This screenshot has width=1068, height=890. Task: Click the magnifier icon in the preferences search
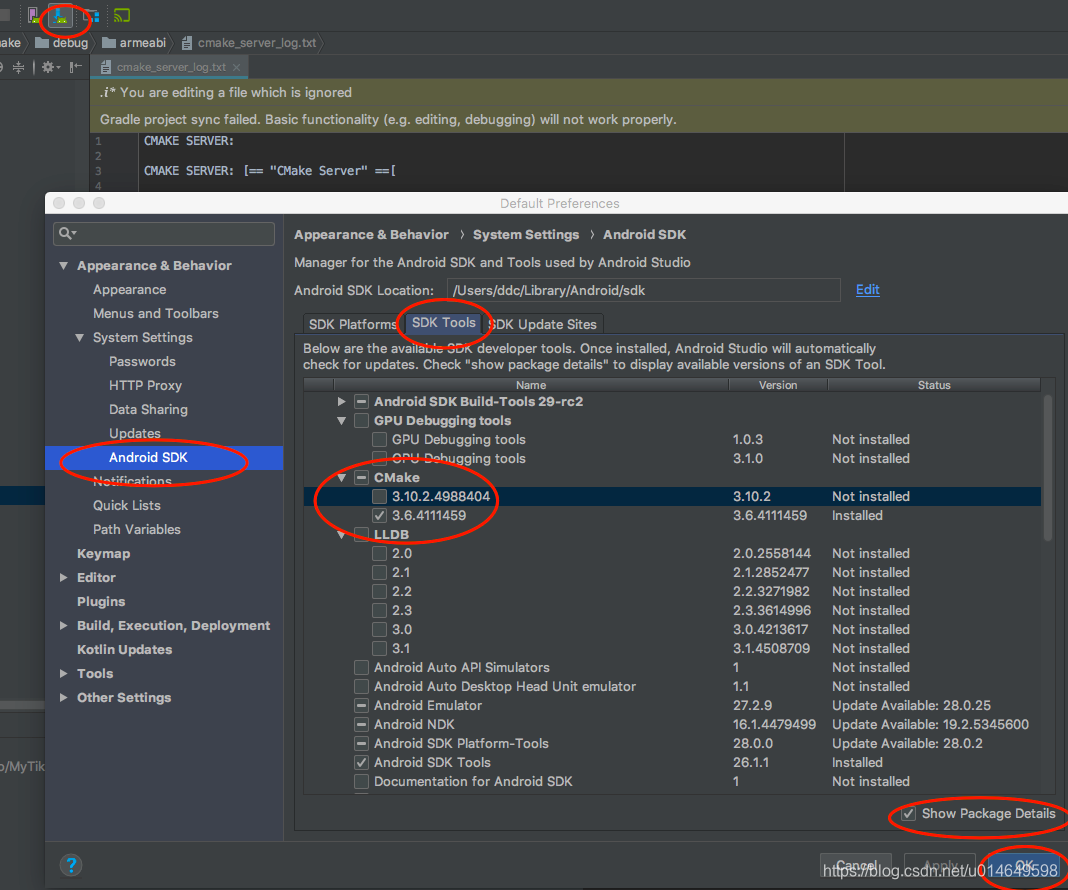[65, 234]
